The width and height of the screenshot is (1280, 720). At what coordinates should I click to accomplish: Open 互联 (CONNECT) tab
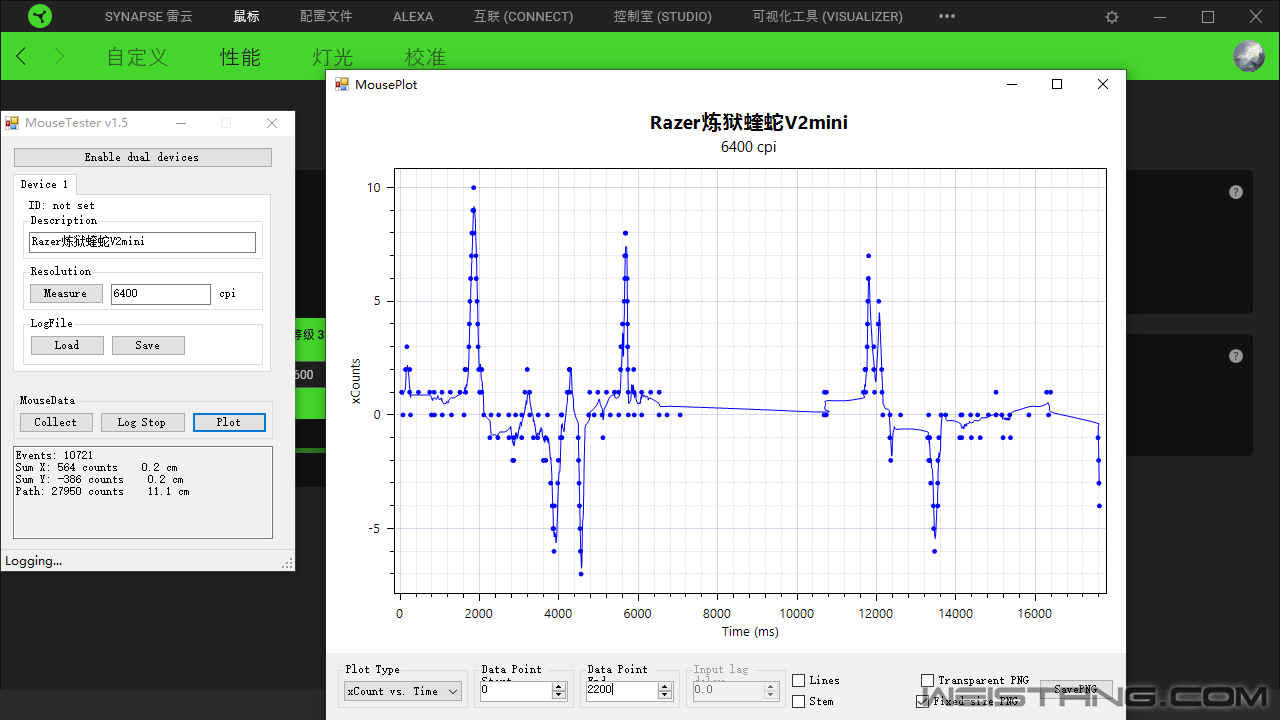[x=524, y=17]
